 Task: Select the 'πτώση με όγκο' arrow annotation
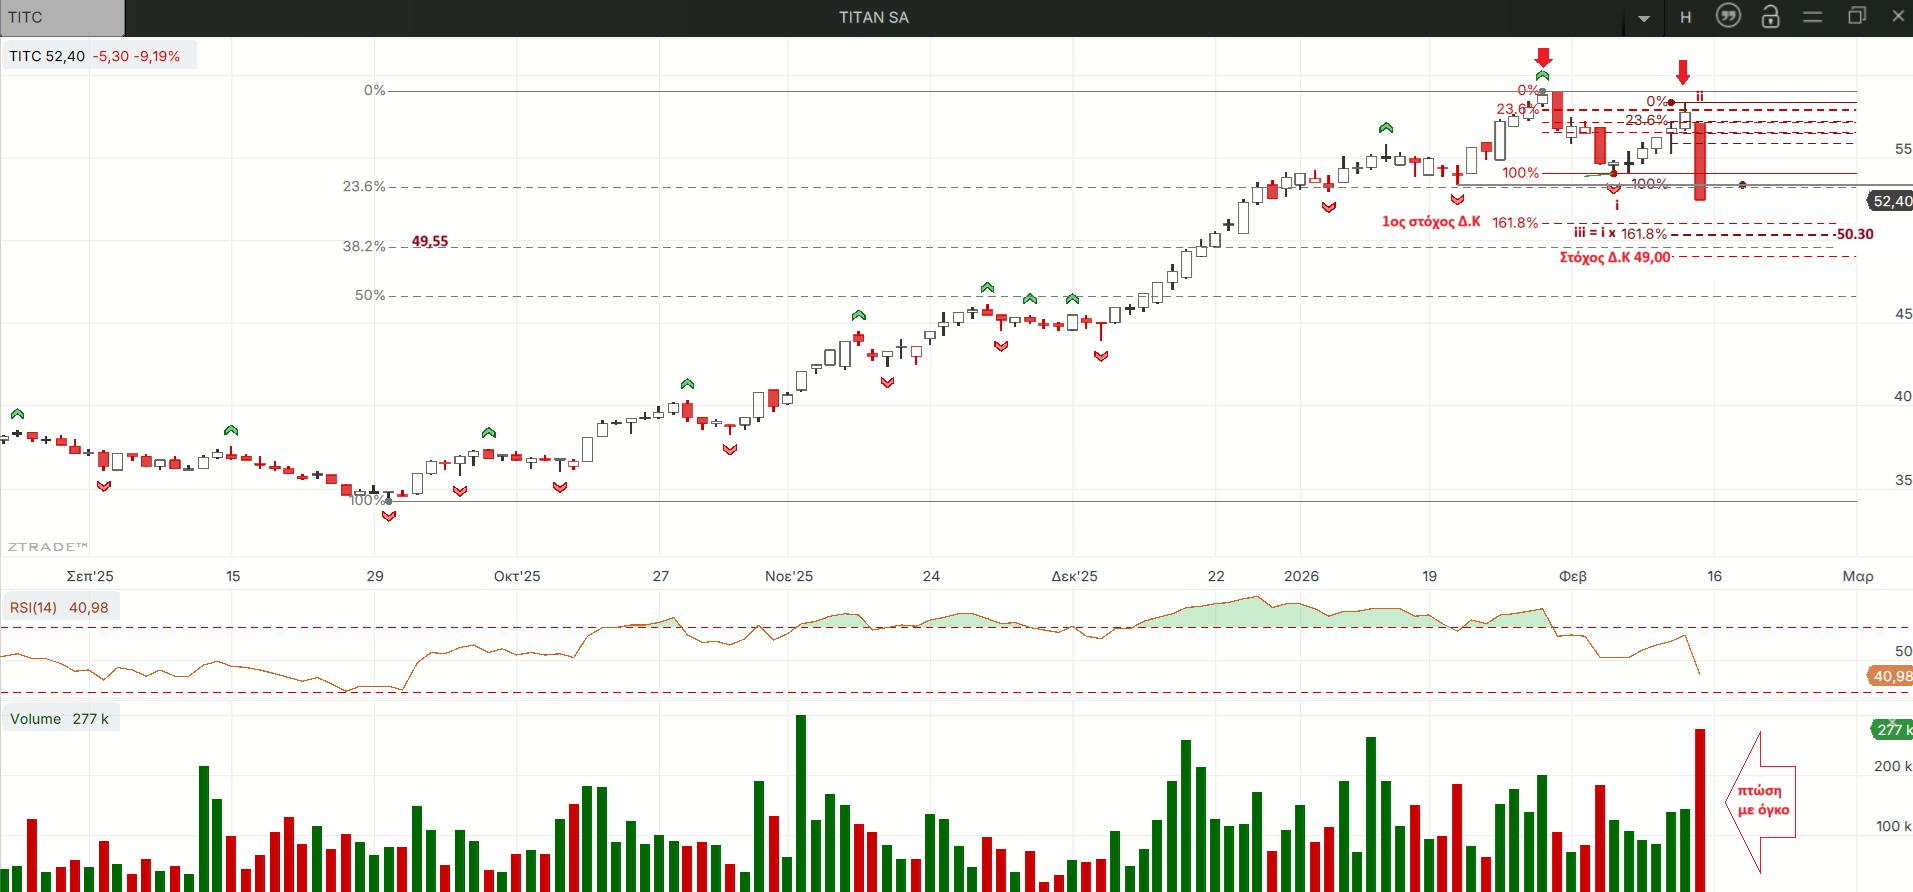1762,801
